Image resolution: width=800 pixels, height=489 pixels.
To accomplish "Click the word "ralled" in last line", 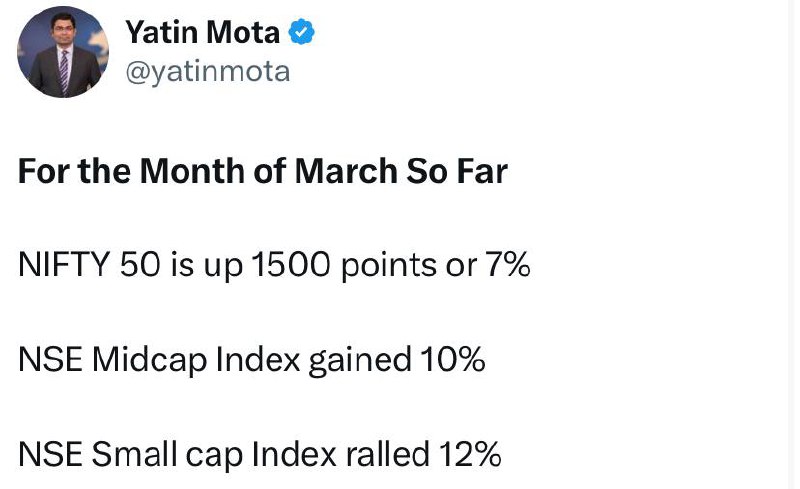I will pos(388,454).
